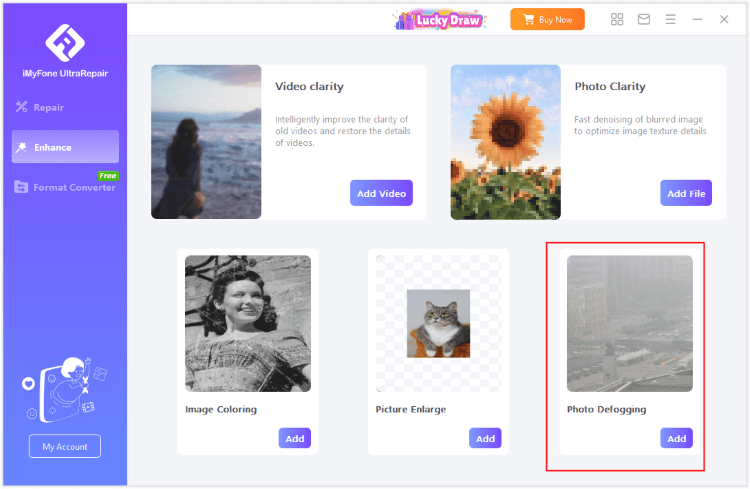Select the Enhance tab in sidebar
Viewport: 750px width, 489px height.
(65, 147)
